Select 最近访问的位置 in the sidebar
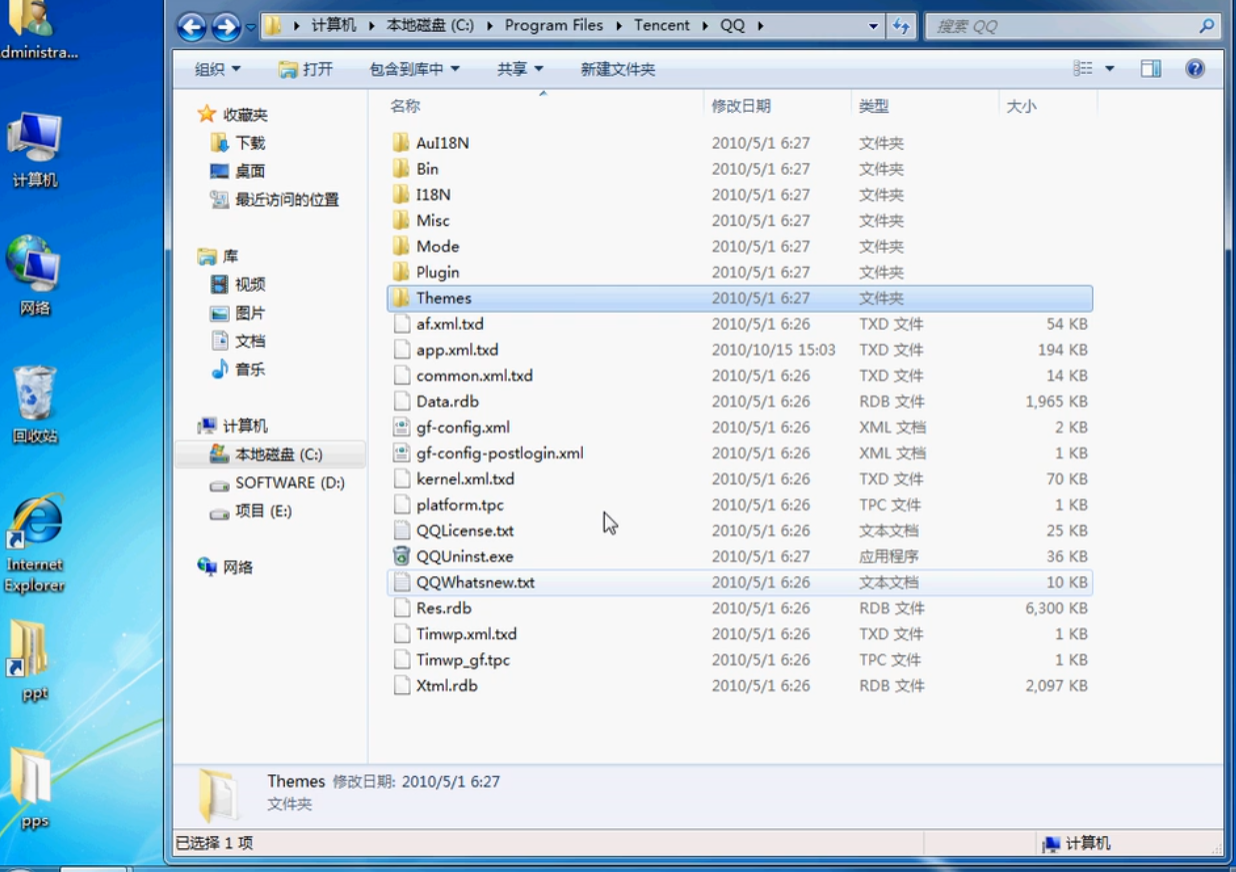Viewport: 1236px width, 872px height. pyautogui.click(x=287, y=199)
